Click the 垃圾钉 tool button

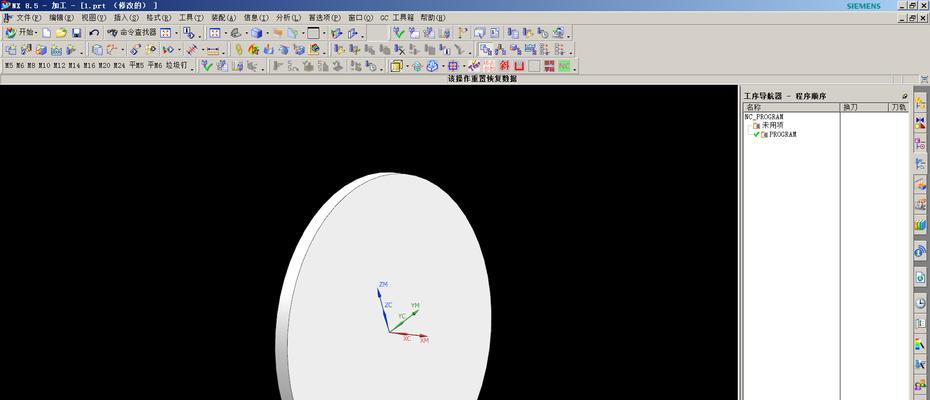176,66
